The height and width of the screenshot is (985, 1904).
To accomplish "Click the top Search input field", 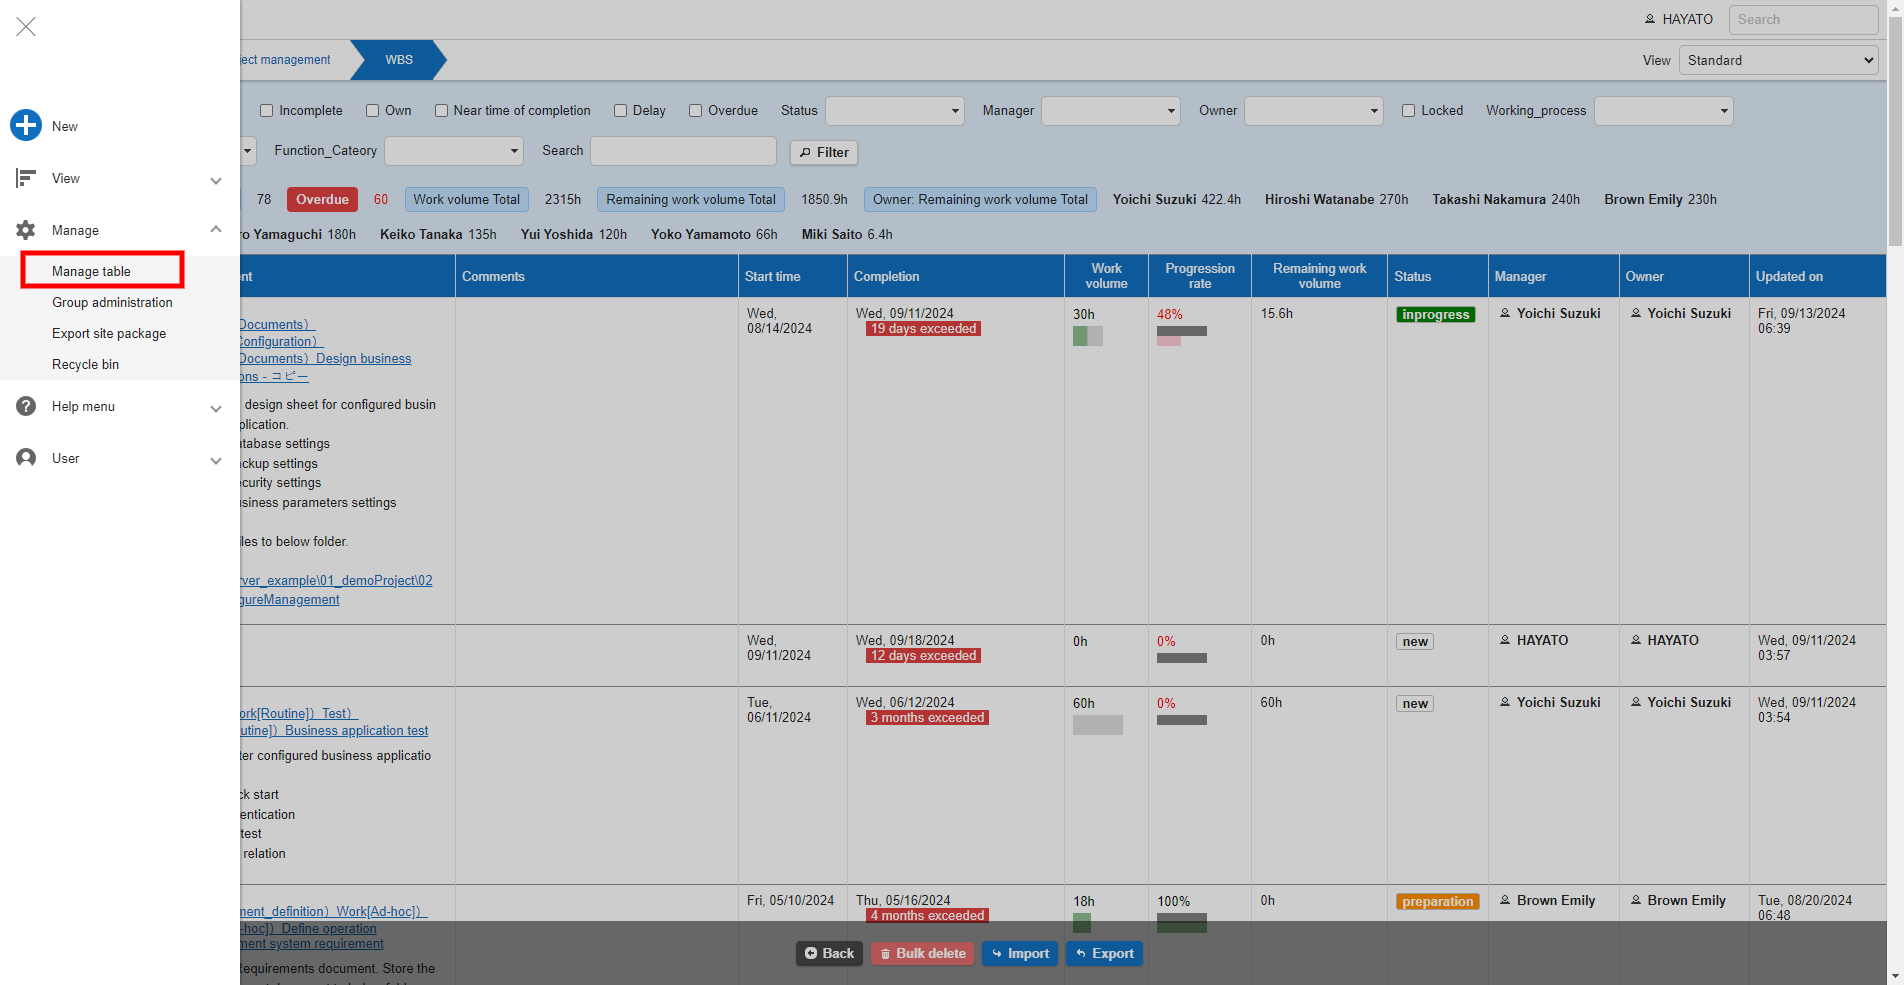I will (1803, 19).
